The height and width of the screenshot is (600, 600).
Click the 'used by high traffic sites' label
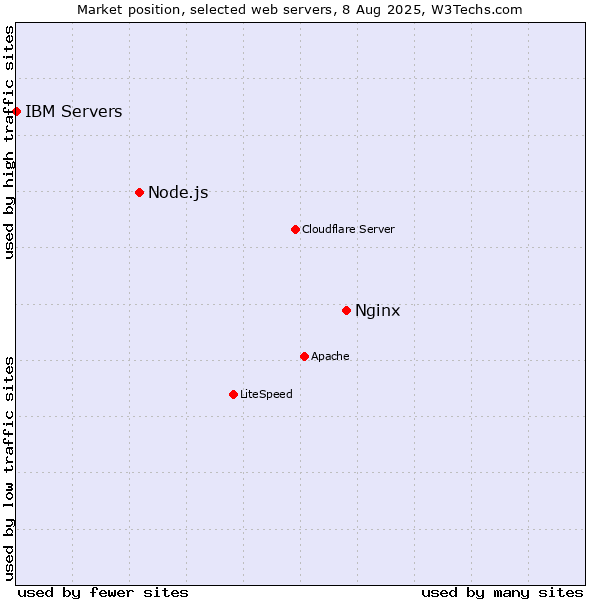pyautogui.click(x=9, y=142)
